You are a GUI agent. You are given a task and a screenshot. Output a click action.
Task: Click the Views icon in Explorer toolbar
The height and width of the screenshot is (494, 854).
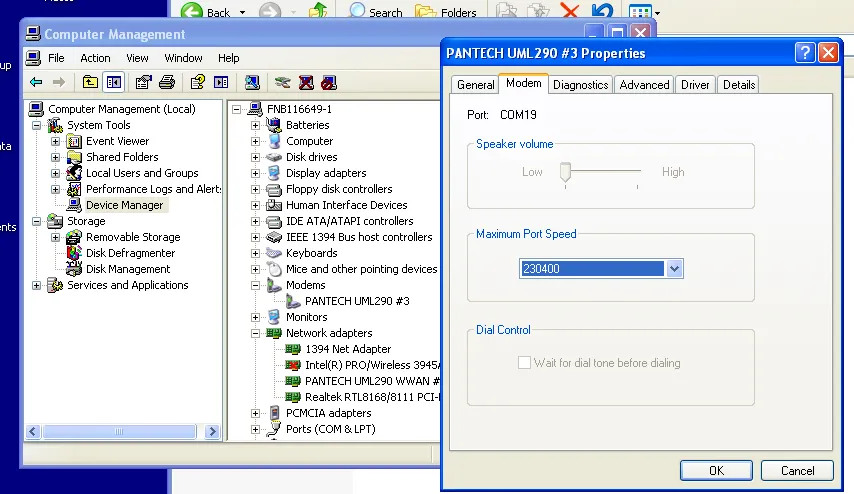click(x=640, y=12)
